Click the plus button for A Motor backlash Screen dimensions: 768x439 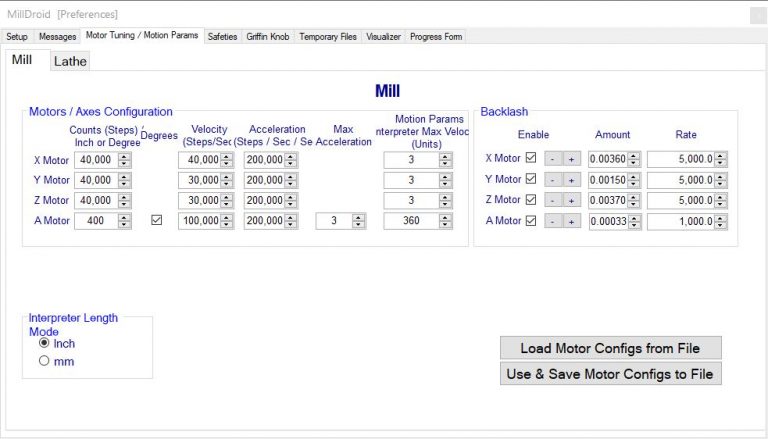(571, 221)
